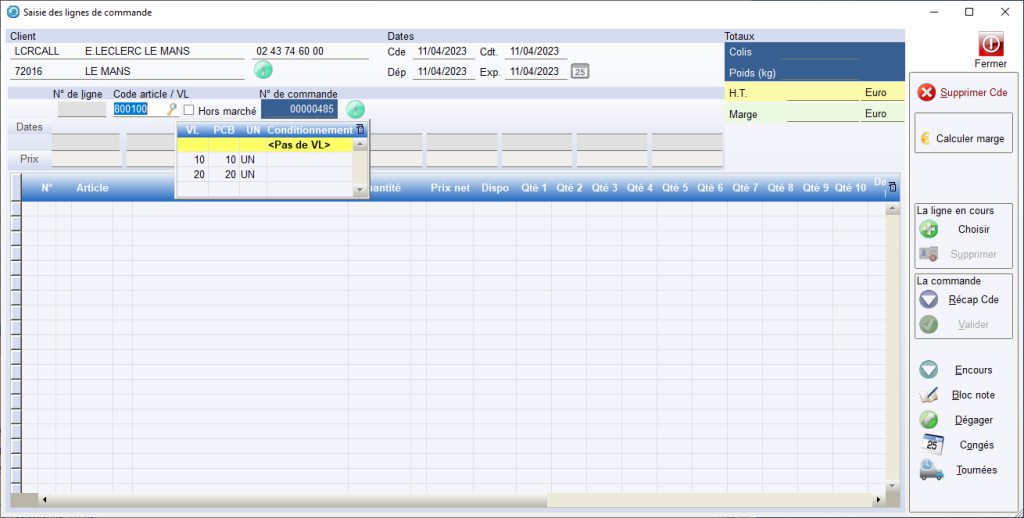Click the Calculer marge button
The width and height of the screenshot is (1024, 518).
click(962, 139)
